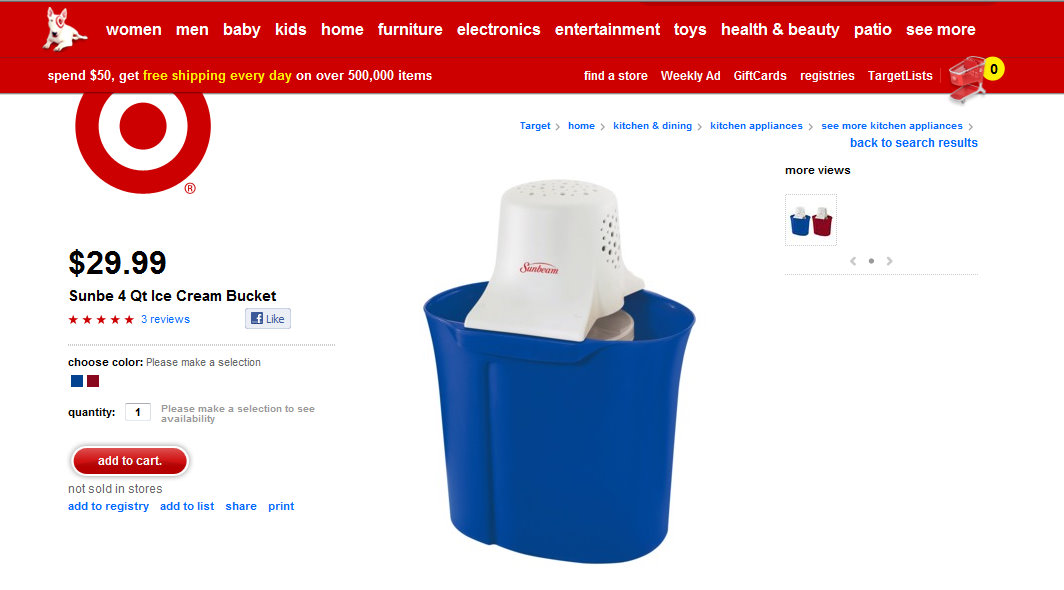Image resolution: width=1064 pixels, height=590 pixels.
Task: Click the five-star rating
Action: [x=101, y=320]
